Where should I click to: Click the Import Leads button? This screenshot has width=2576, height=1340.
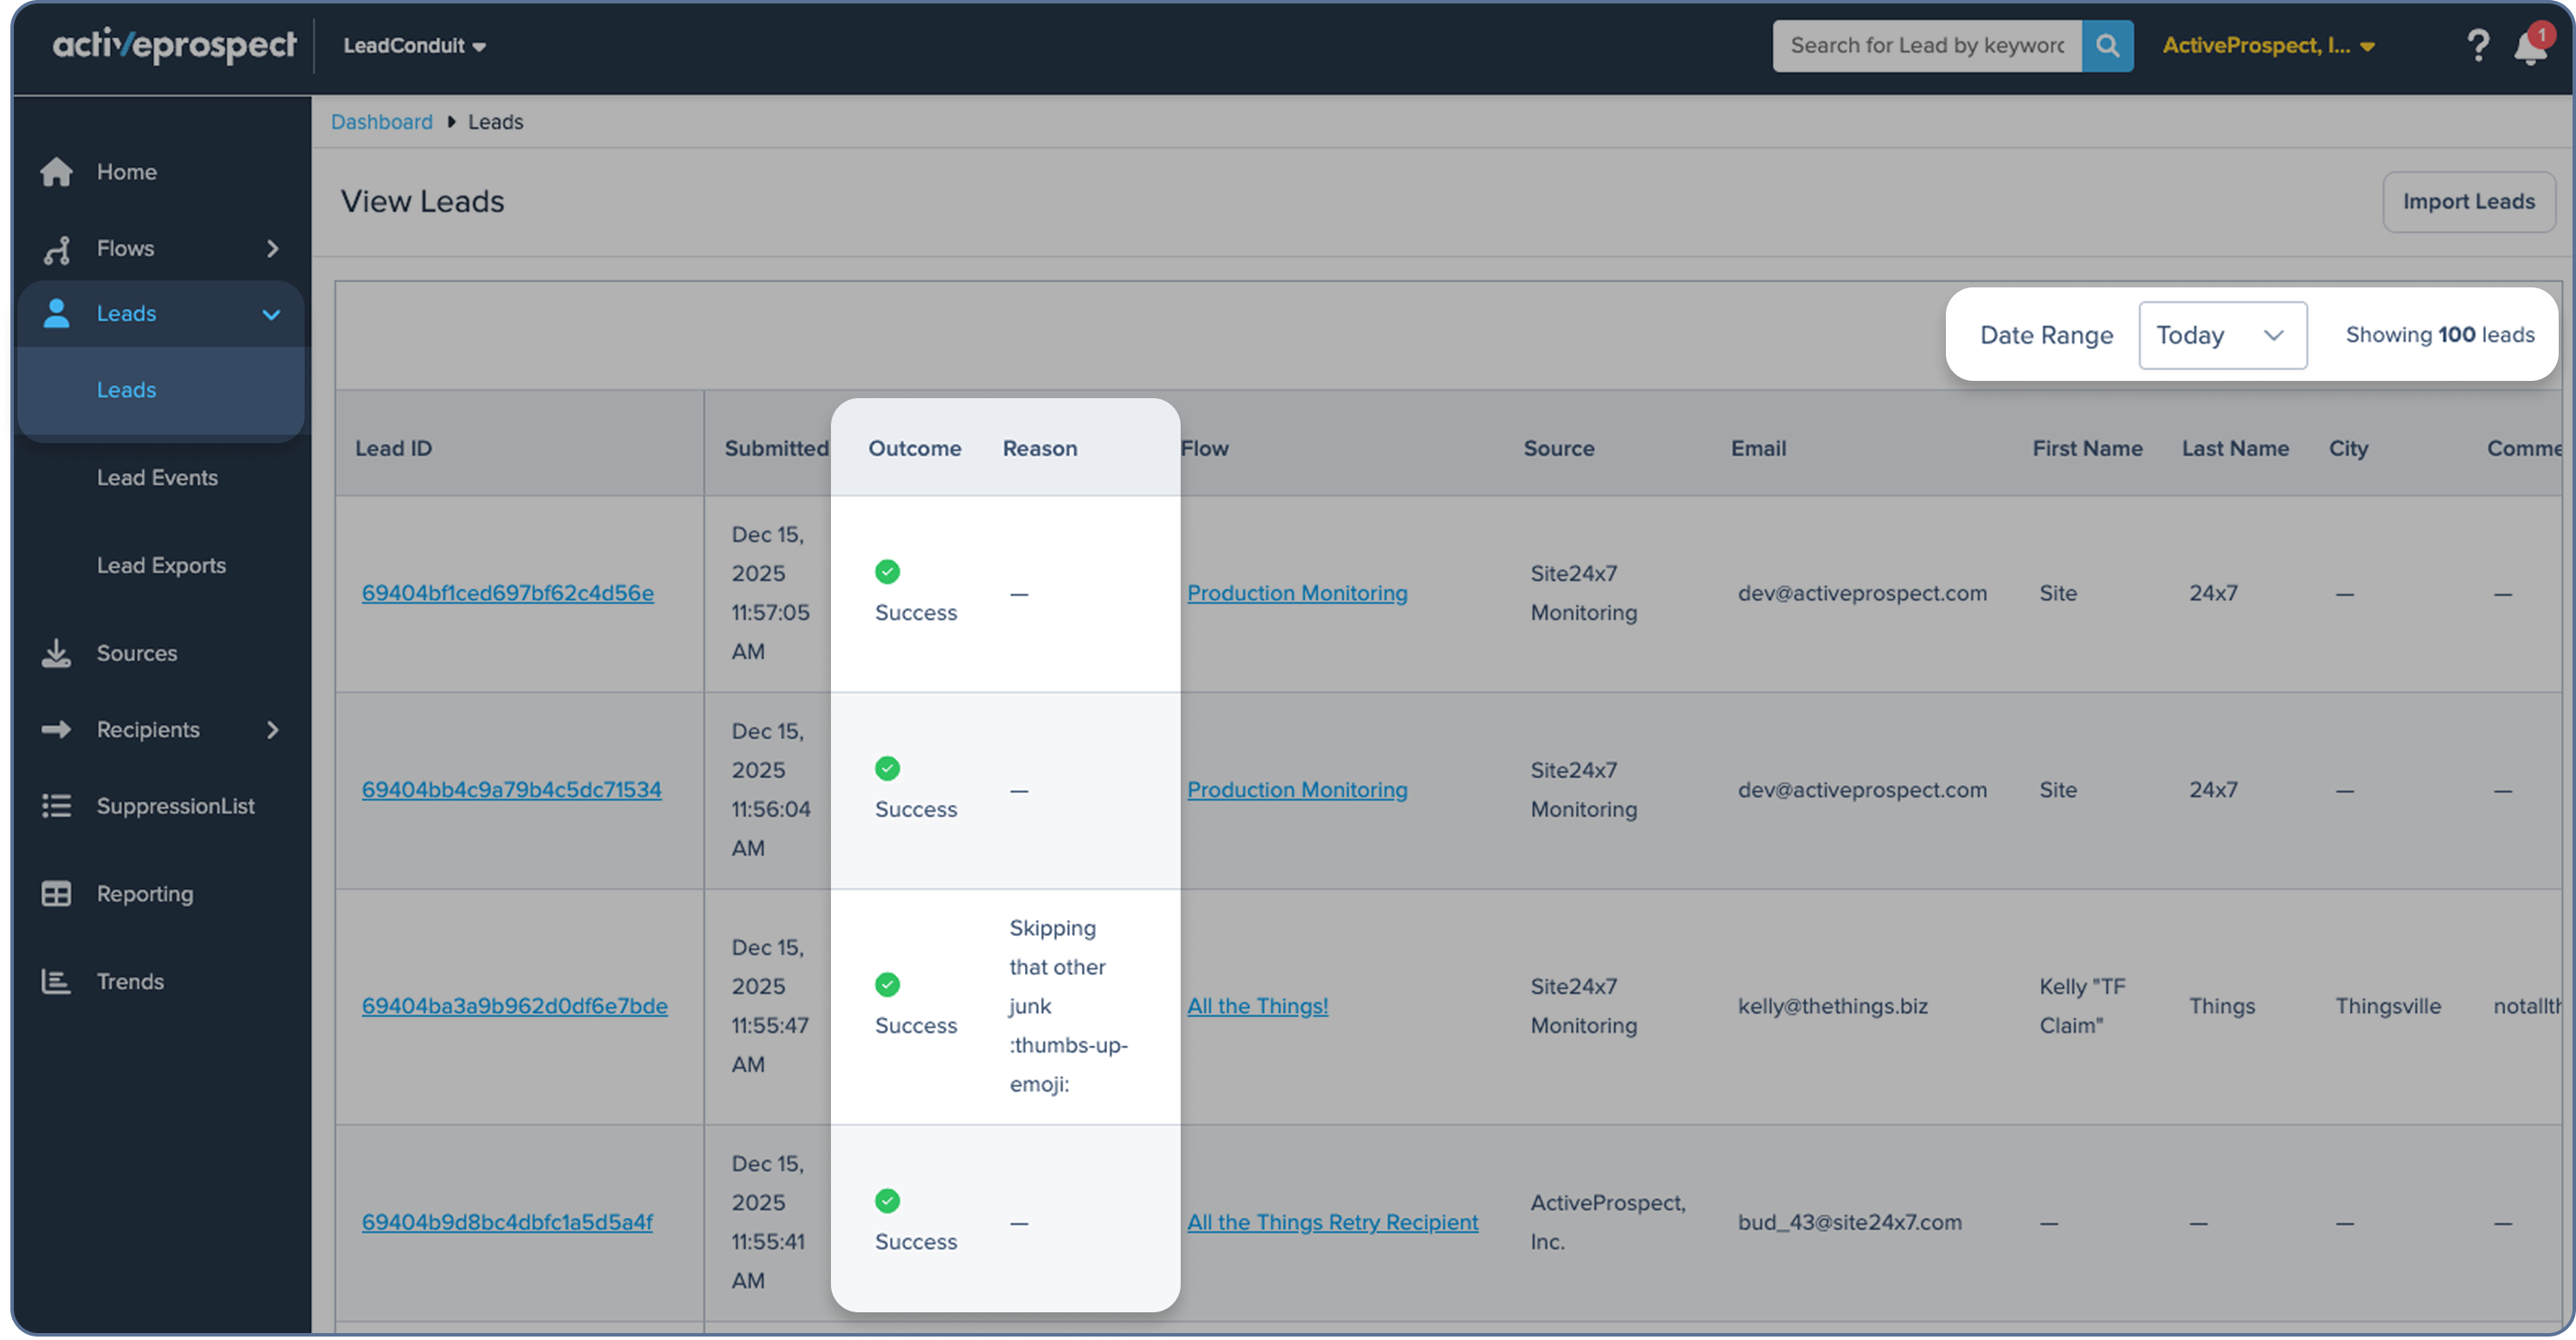click(x=2468, y=202)
